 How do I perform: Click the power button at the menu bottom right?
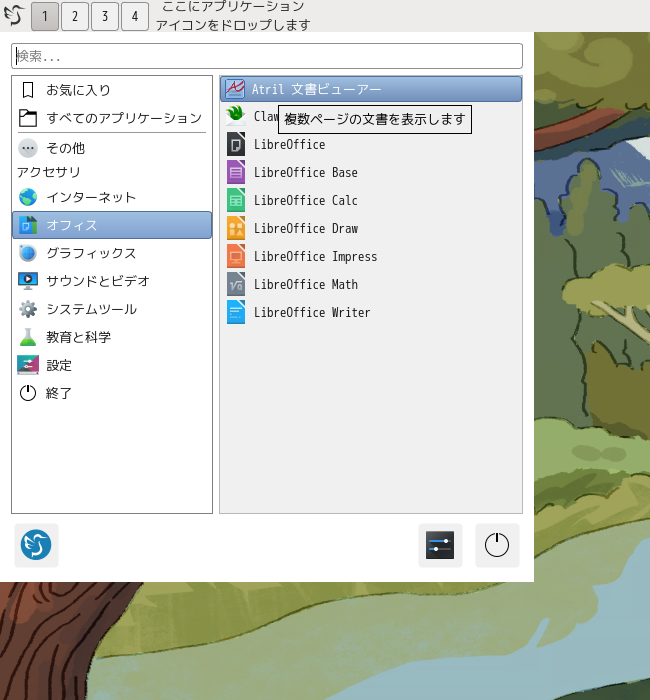point(497,545)
